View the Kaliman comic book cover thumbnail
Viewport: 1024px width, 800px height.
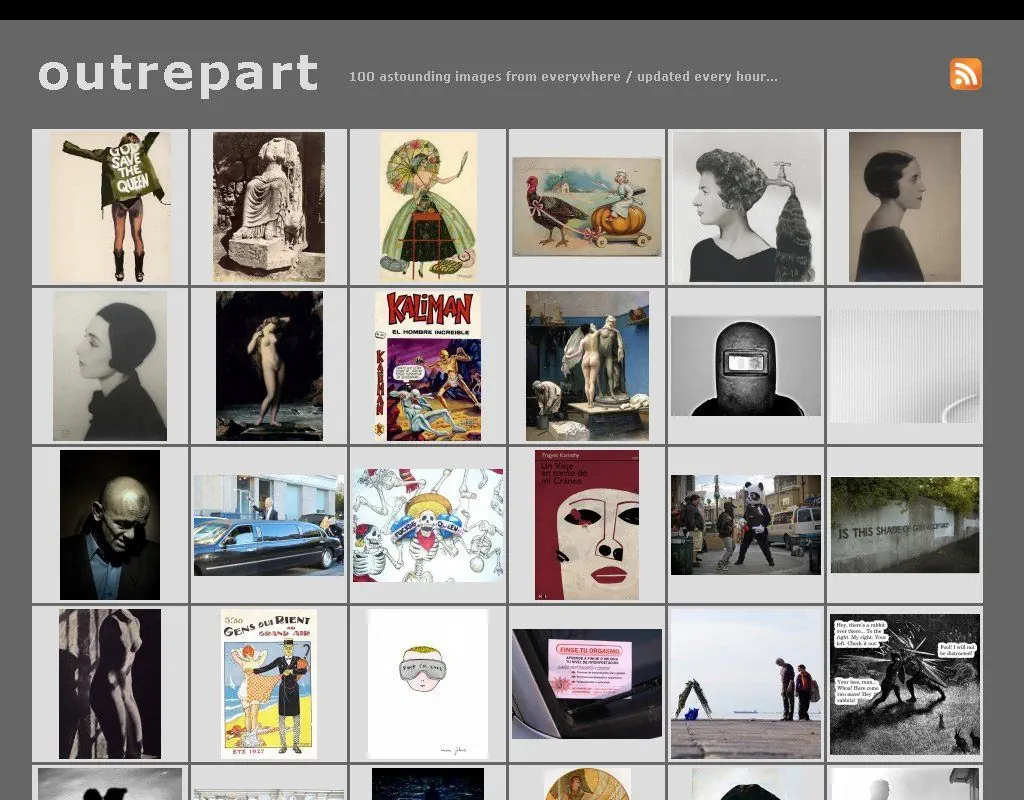(x=427, y=365)
